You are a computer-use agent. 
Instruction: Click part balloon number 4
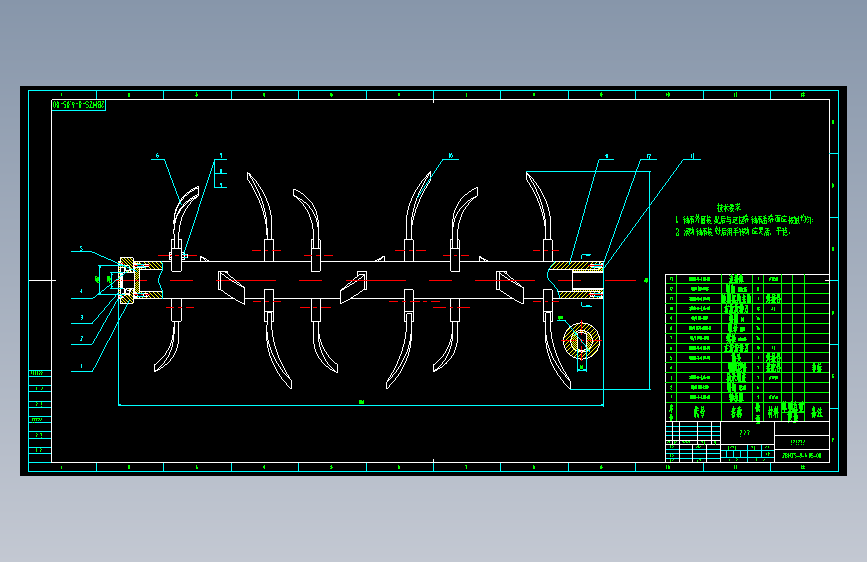pos(81,291)
